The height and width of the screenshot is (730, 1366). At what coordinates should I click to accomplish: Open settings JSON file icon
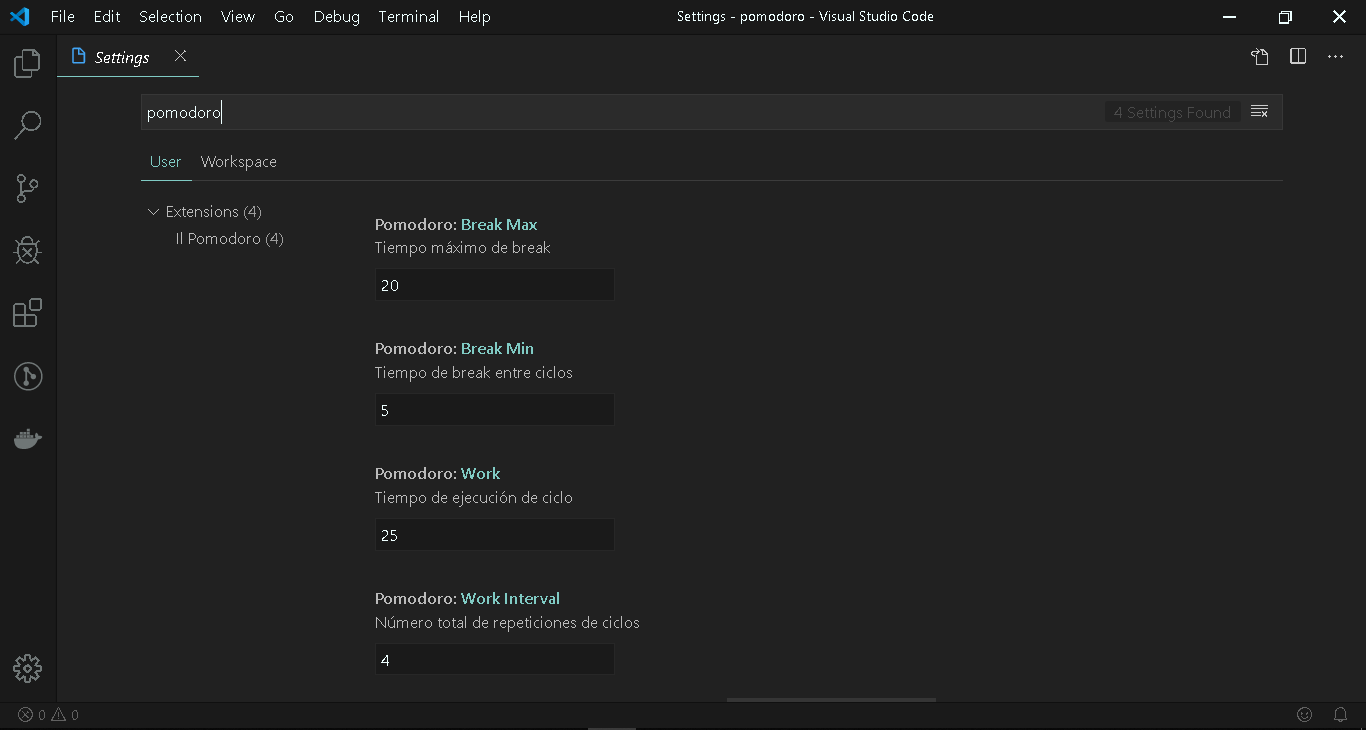[1260, 57]
